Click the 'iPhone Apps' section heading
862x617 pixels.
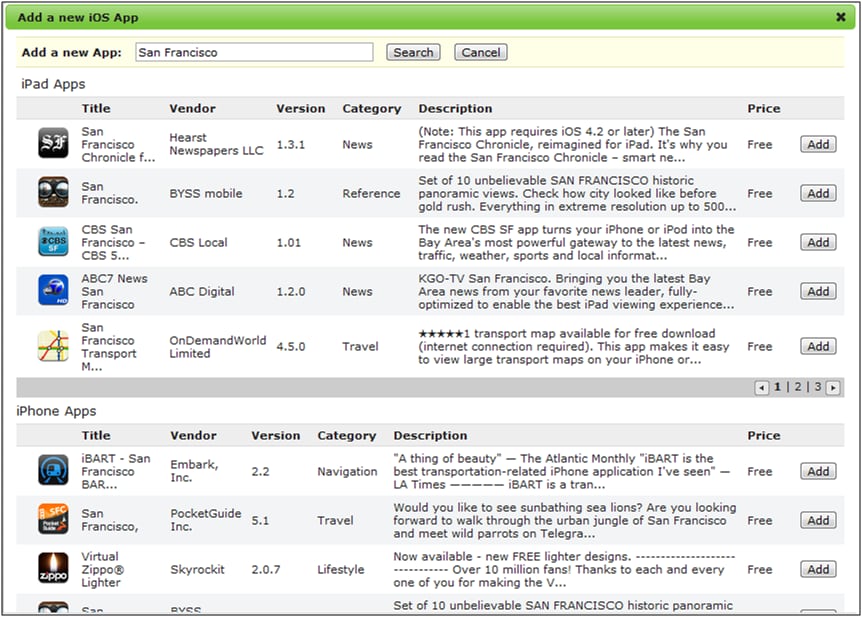56,411
